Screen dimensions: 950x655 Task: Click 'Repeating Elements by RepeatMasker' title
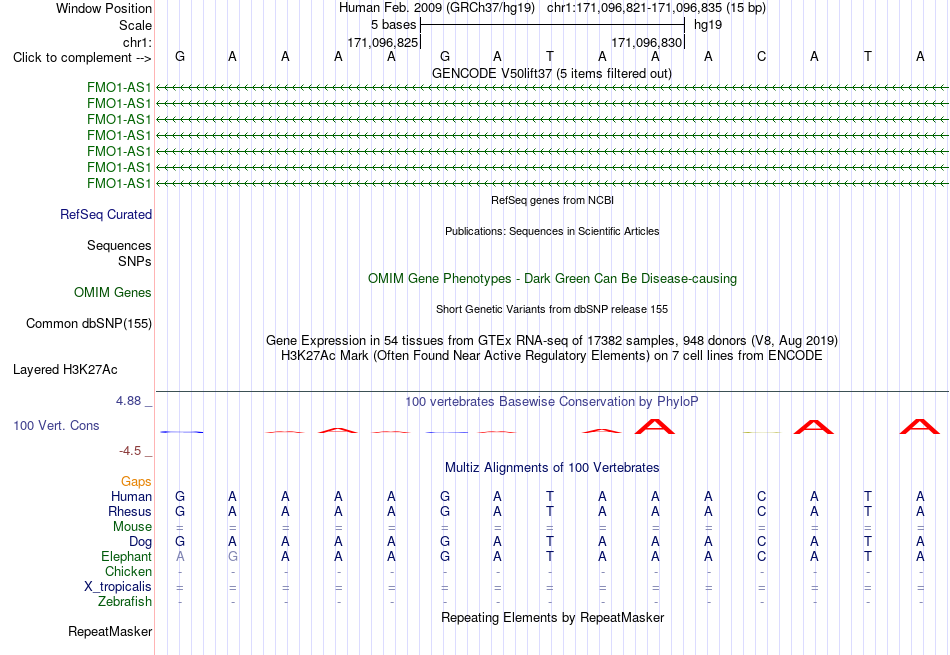tap(553, 617)
